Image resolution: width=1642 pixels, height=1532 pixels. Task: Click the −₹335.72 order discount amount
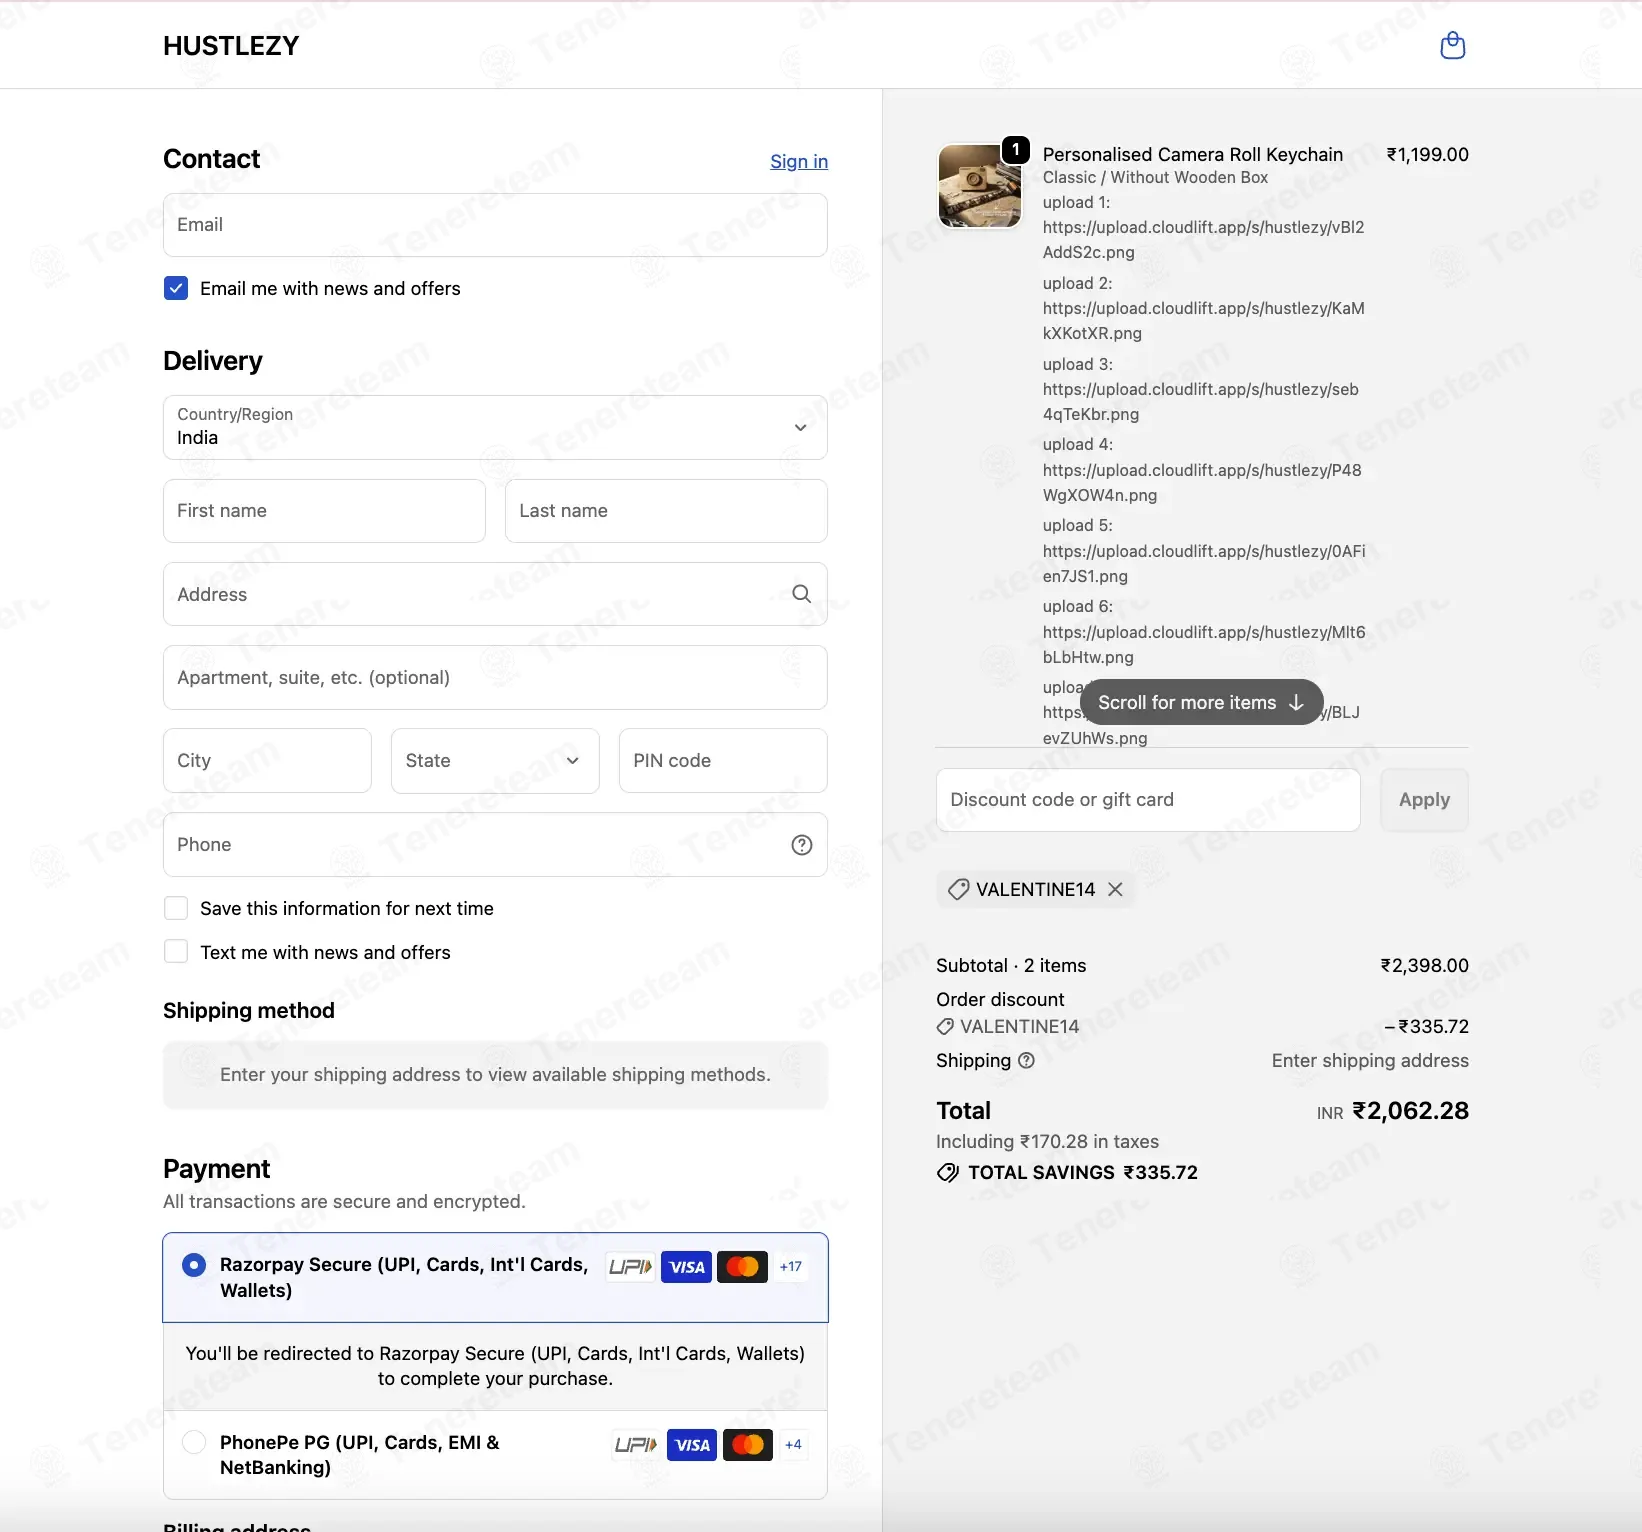pos(1426,1027)
